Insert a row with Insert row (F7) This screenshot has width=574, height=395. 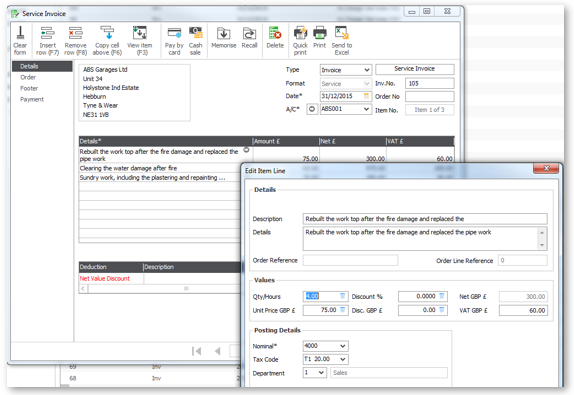point(48,40)
